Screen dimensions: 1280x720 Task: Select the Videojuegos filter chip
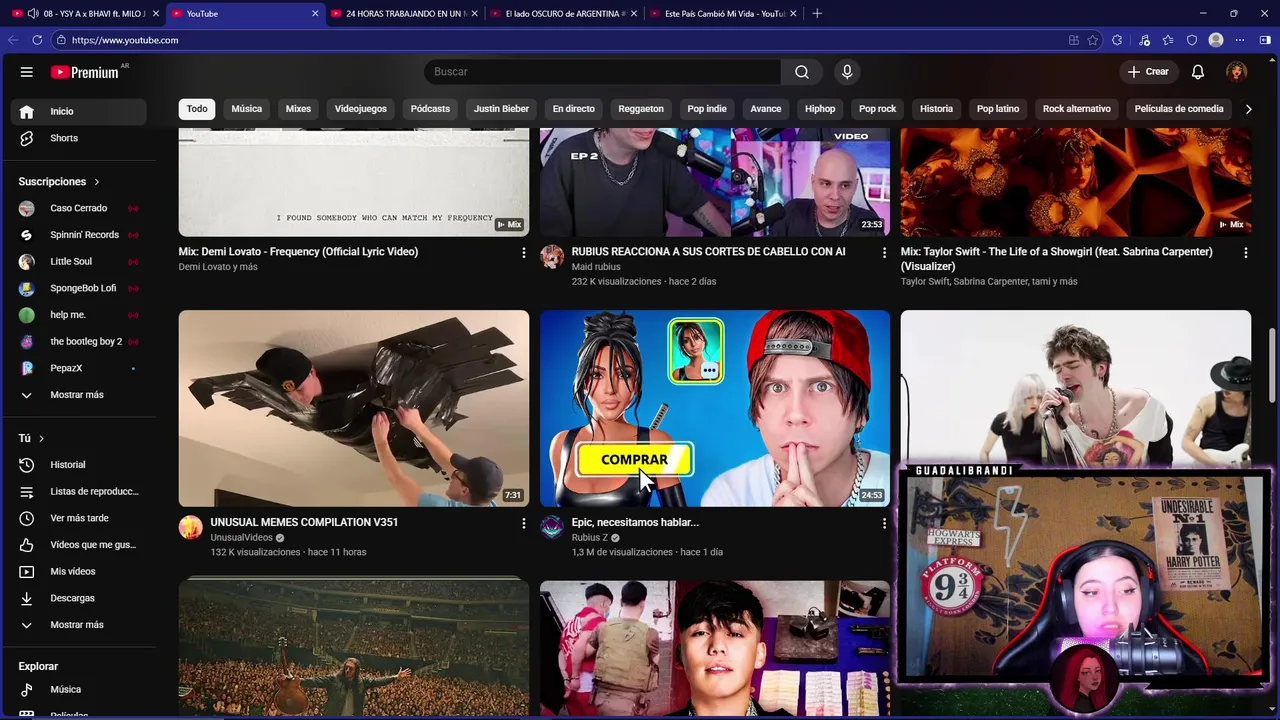(361, 109)
